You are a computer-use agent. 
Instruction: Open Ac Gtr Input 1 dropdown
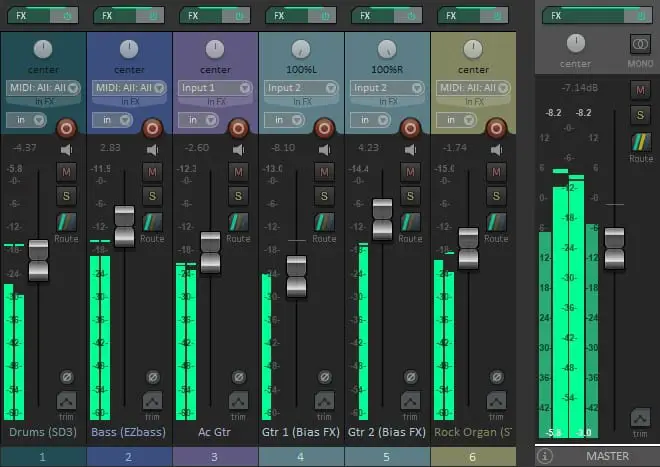215,88
